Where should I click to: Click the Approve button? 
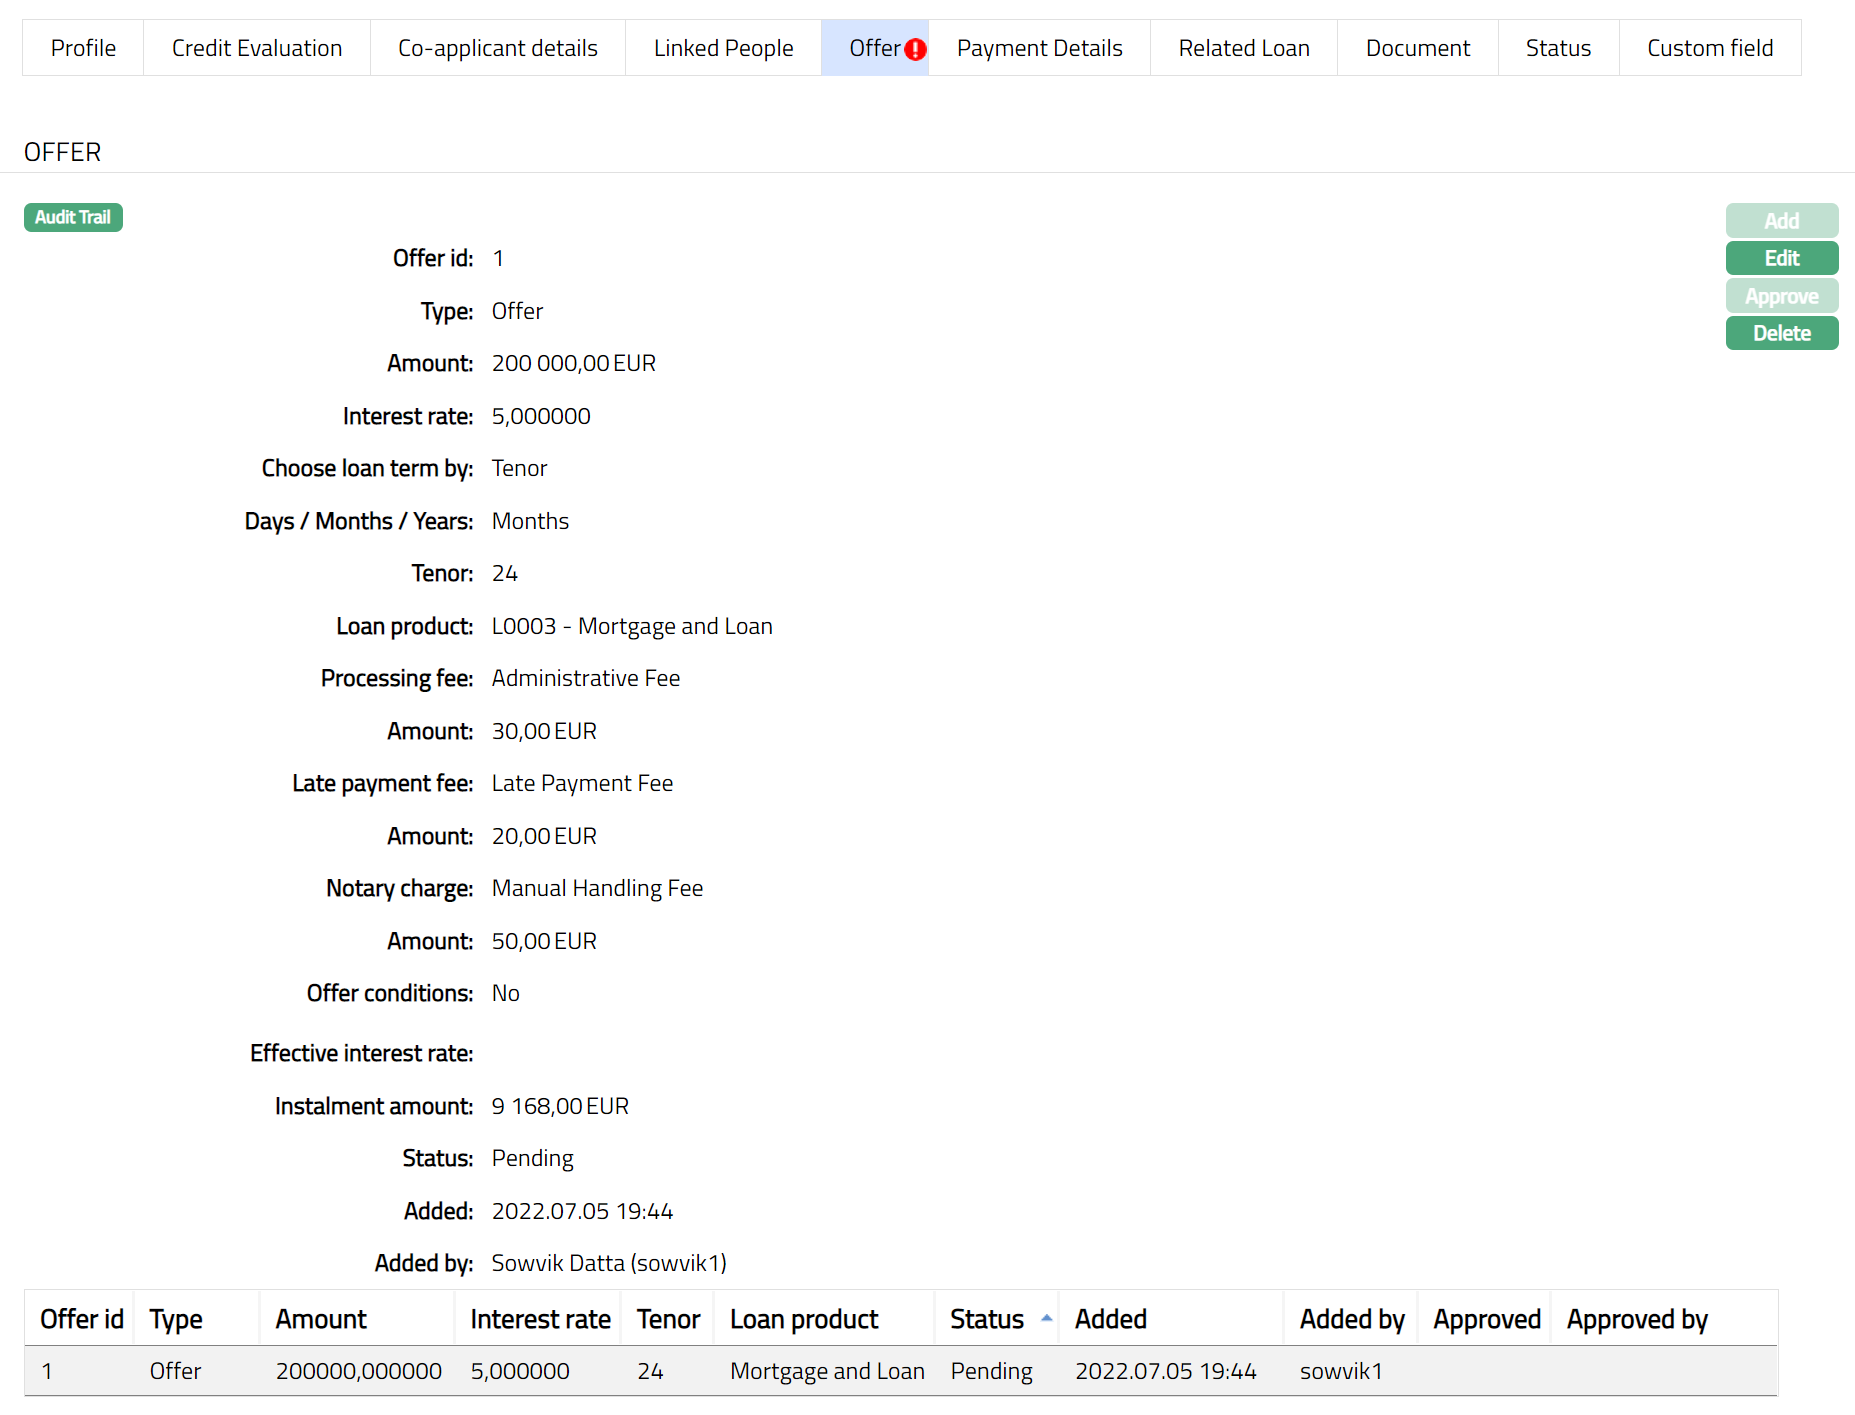point(1781,296)
